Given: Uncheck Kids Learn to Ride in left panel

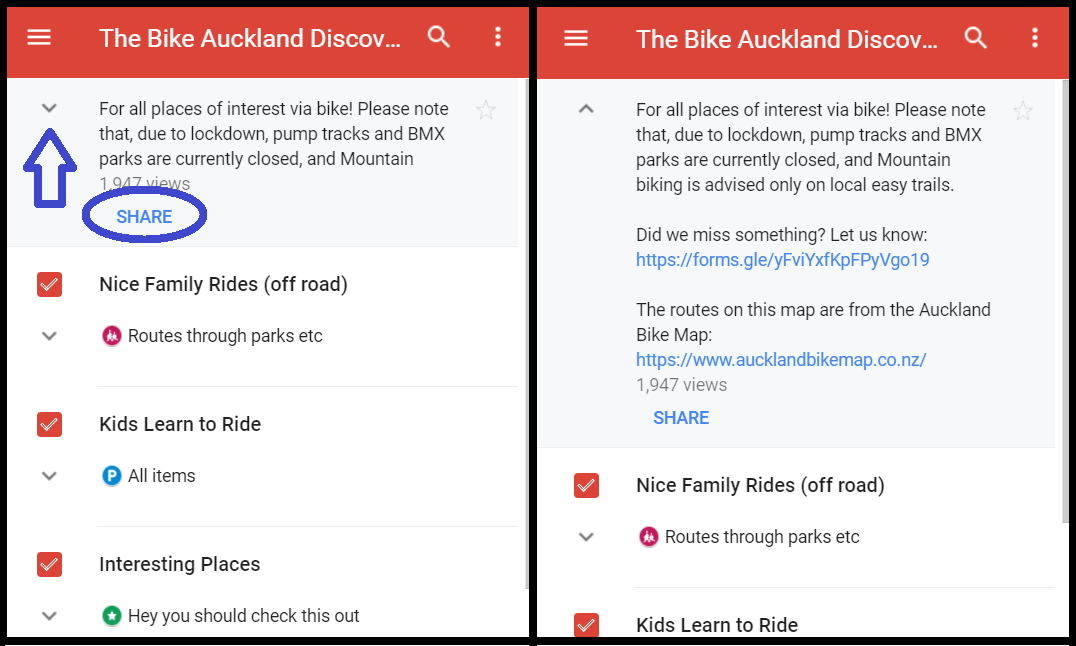Looking at the screenshot, I should coord(49,424).
